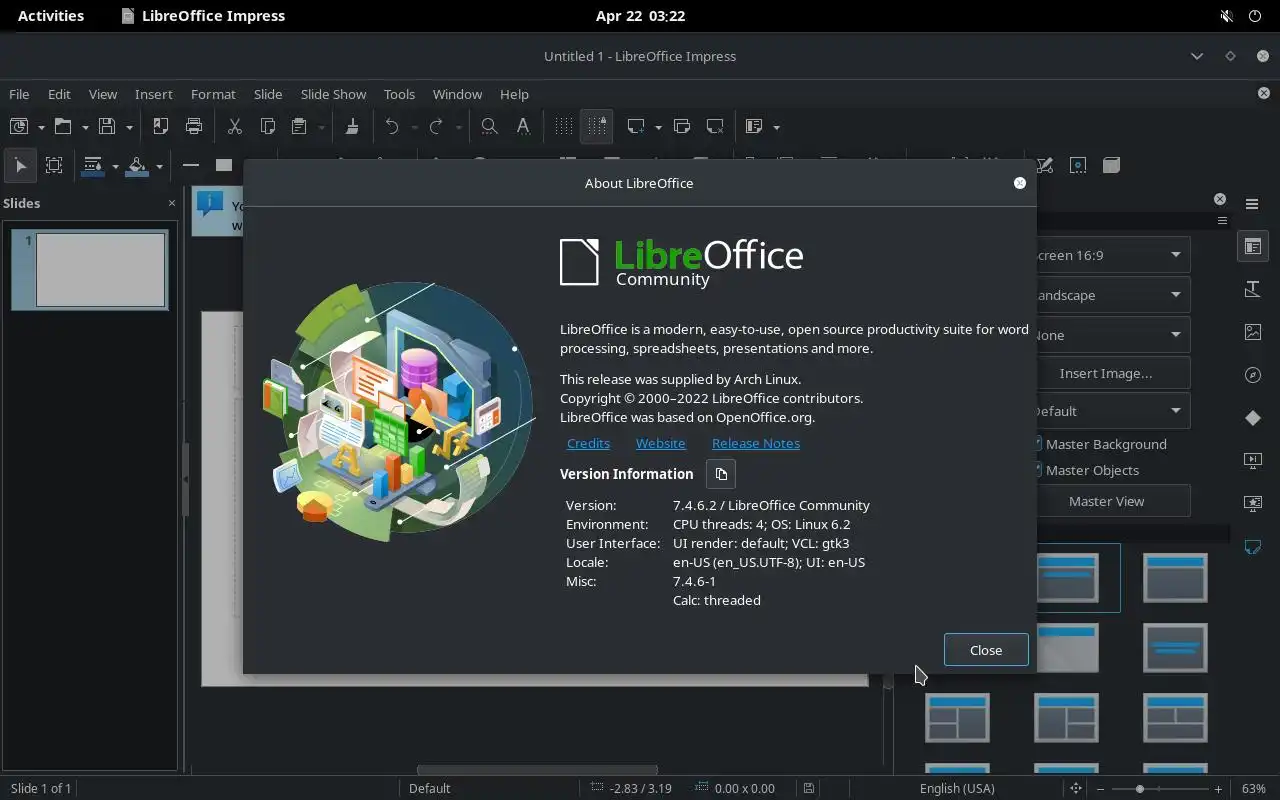
Task: Open sidebar Animation star icon
Action: 1253,504
